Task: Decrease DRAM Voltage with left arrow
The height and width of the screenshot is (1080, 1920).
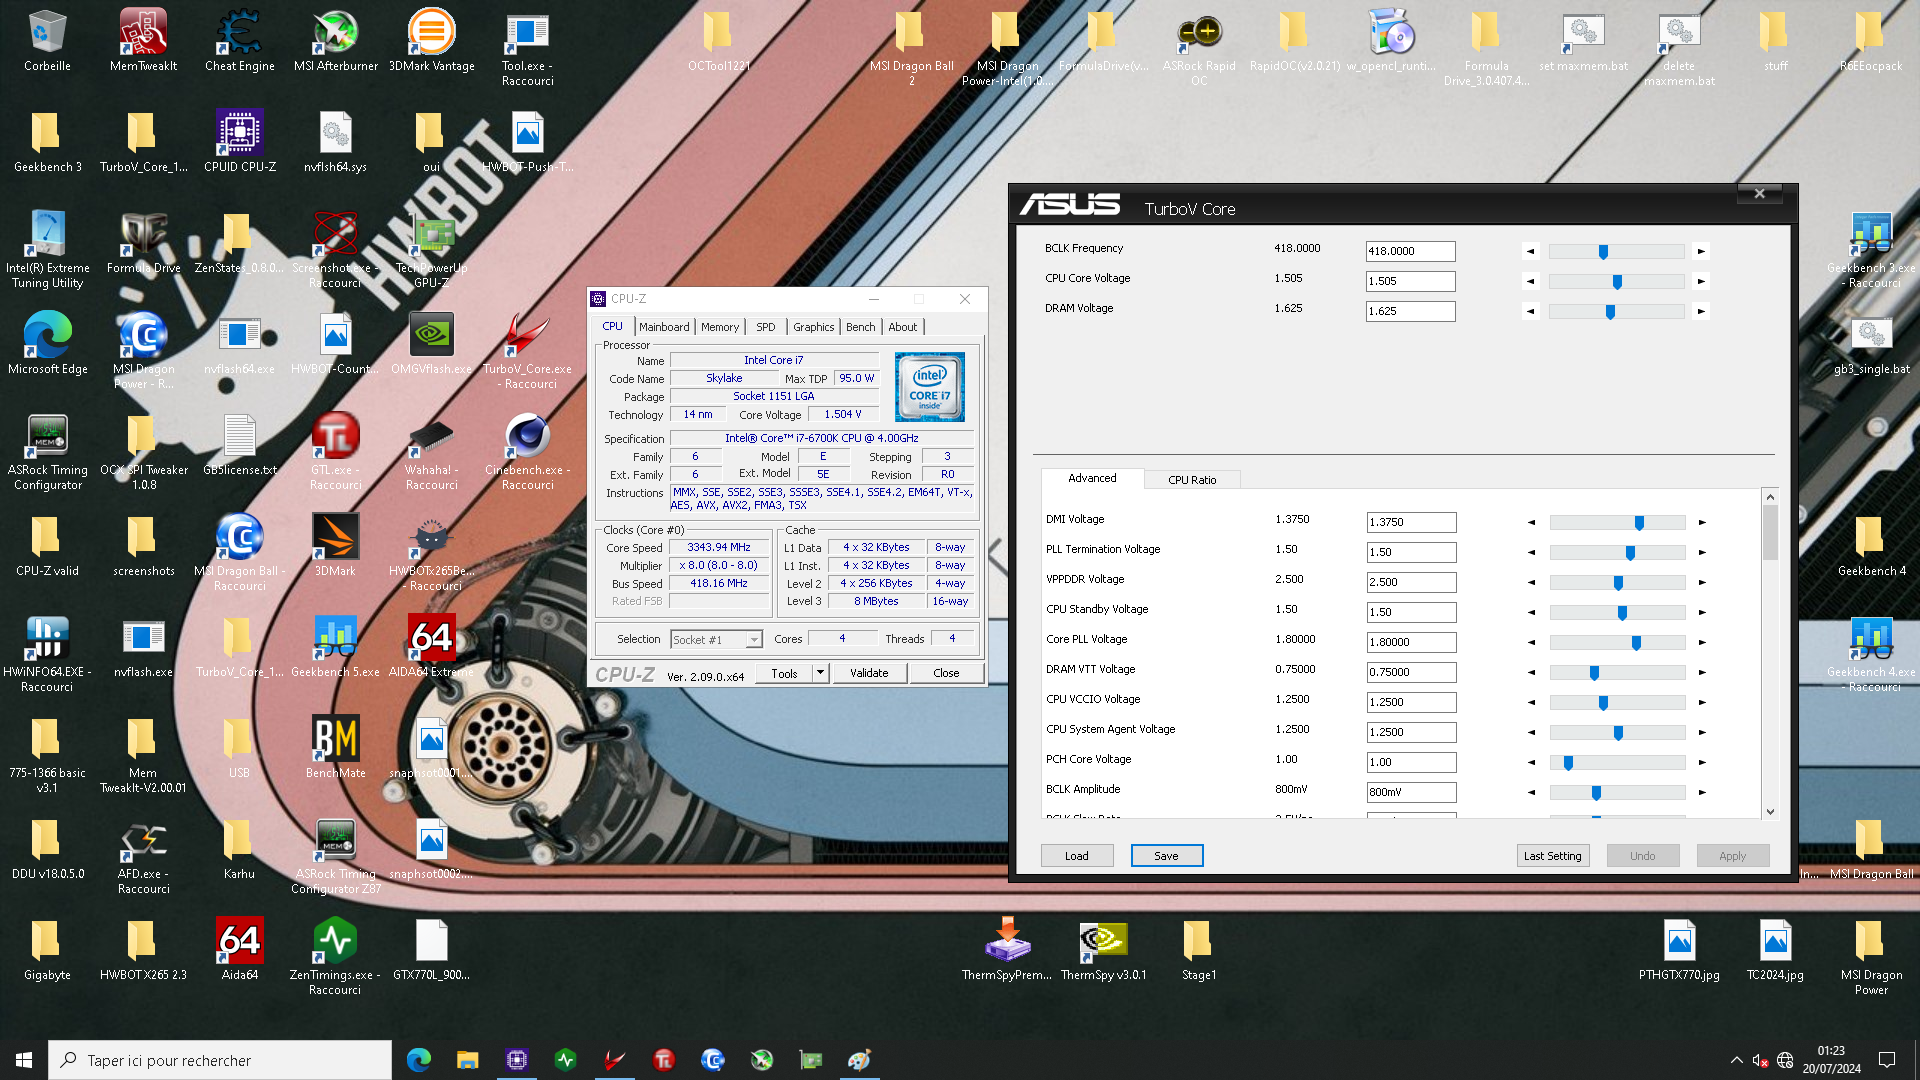Action: (x=1530, y=312)
